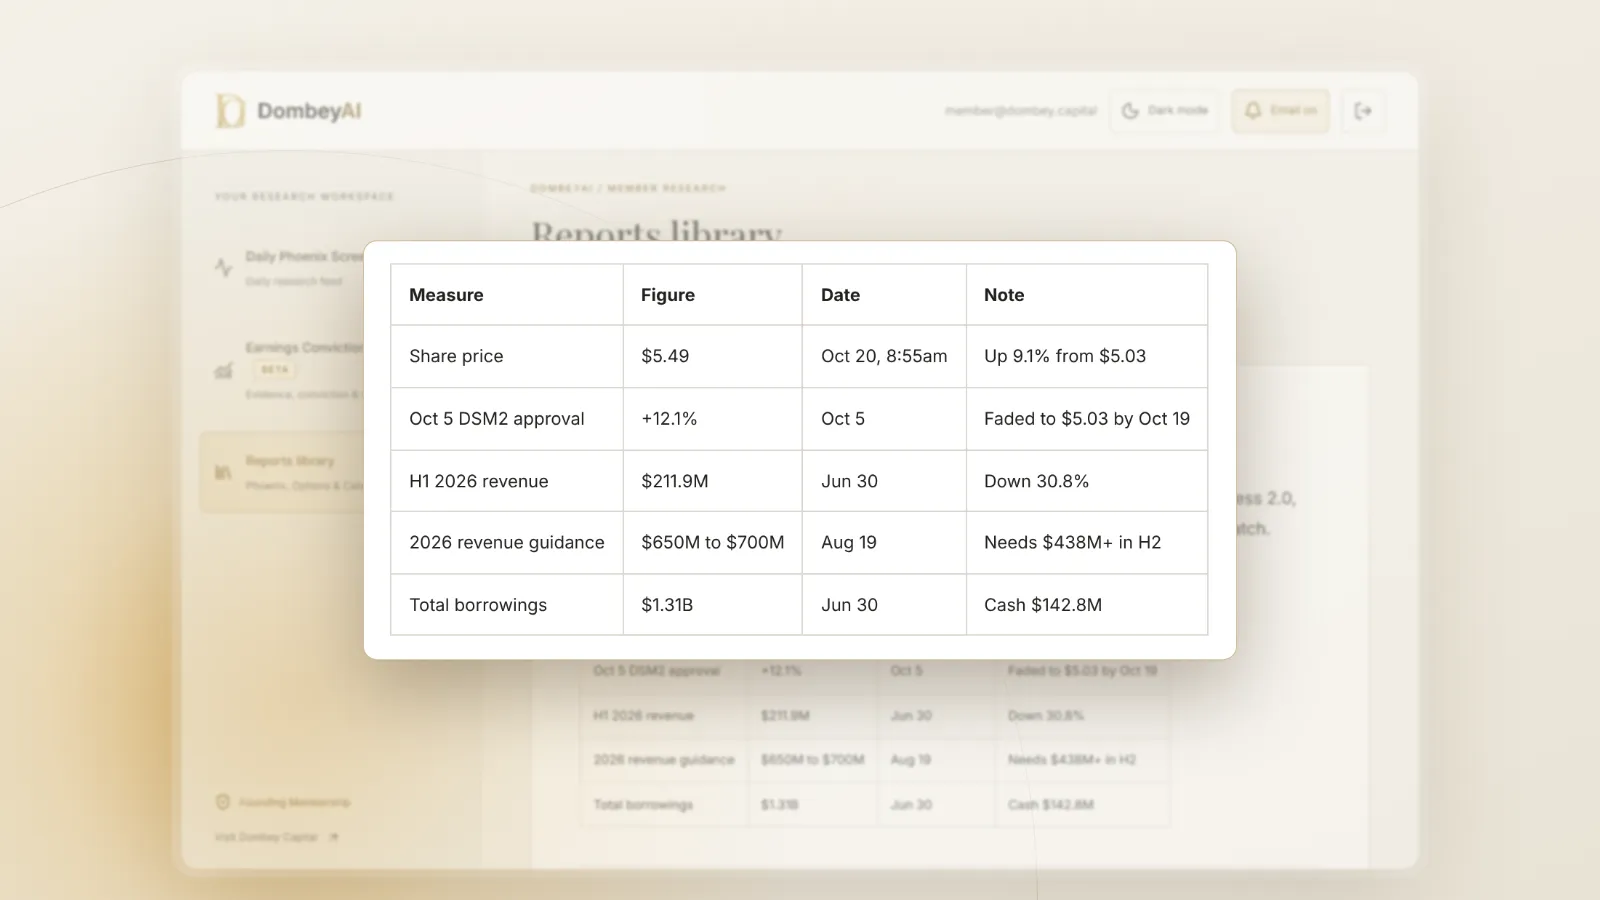1600x900 pixels.
Task: Click the member email address in header
Action: coord(1021,111)
